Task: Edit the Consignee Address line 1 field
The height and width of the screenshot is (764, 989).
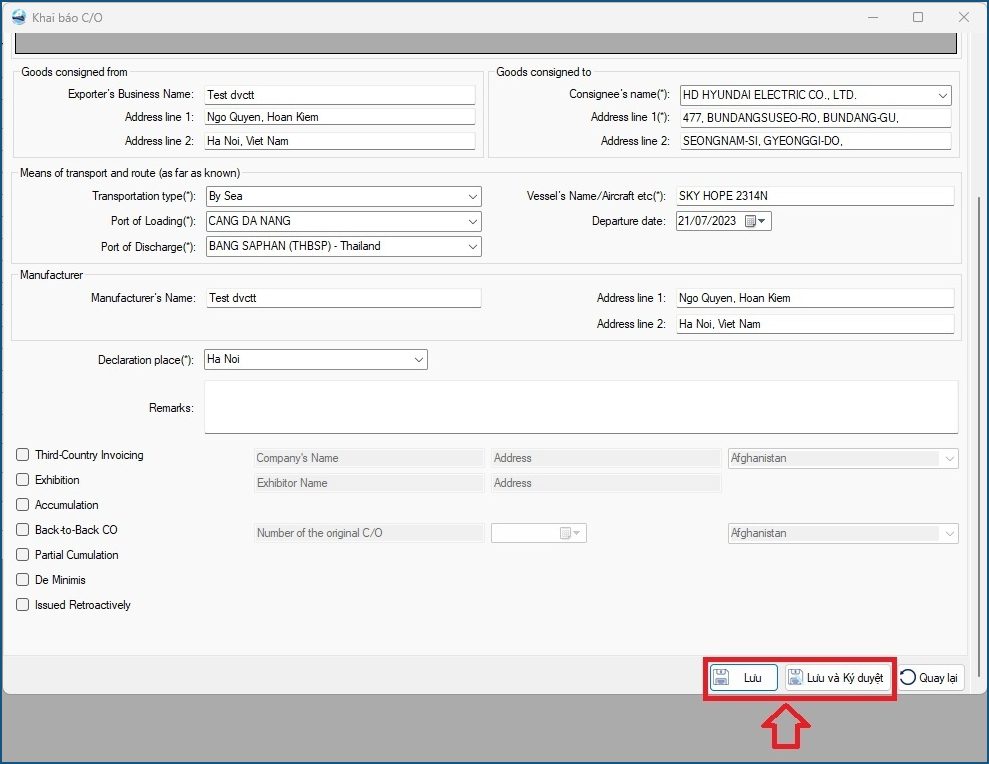Action: pyautogui.click(x=815, y=118)
